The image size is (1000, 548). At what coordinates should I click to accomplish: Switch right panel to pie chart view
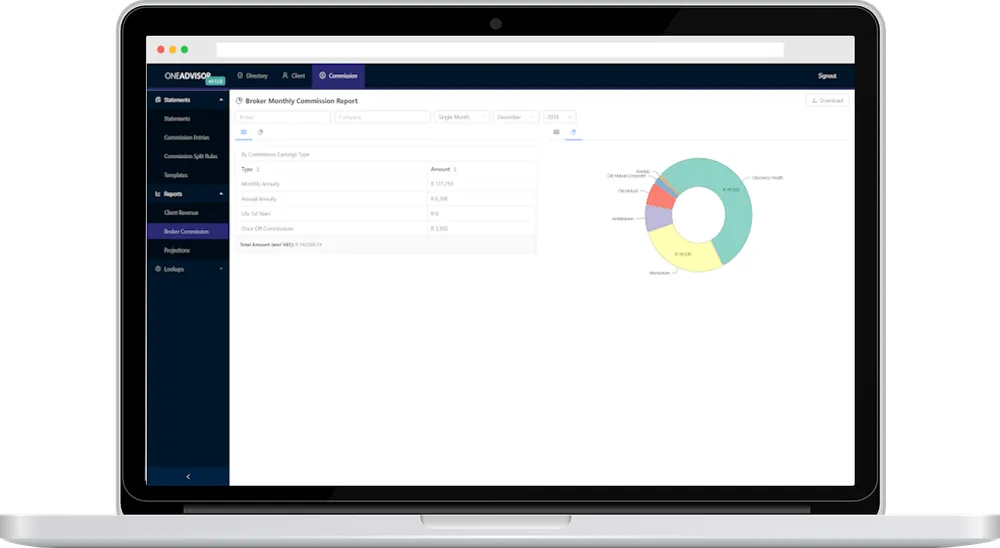(x=573, y=132)
